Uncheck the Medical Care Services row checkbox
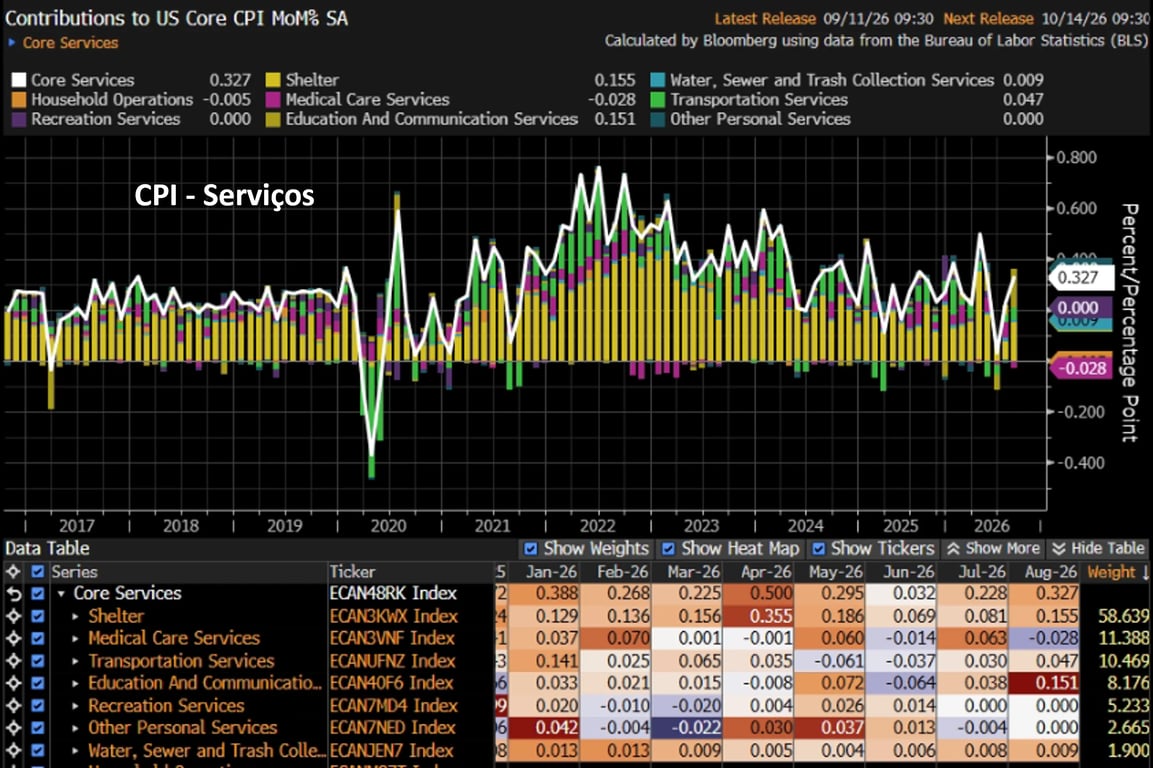 [x=38, y=638]
